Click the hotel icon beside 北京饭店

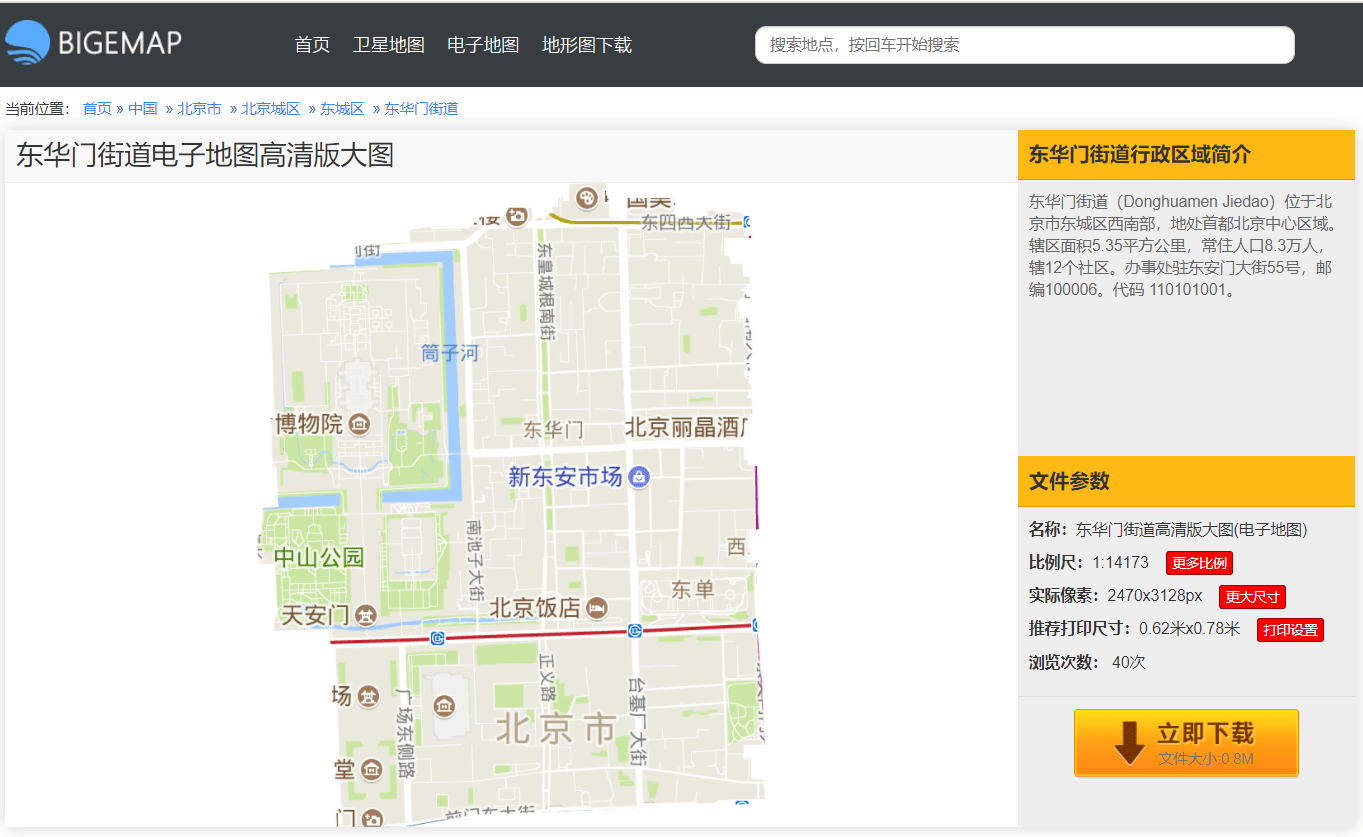[x=597, y=607]
